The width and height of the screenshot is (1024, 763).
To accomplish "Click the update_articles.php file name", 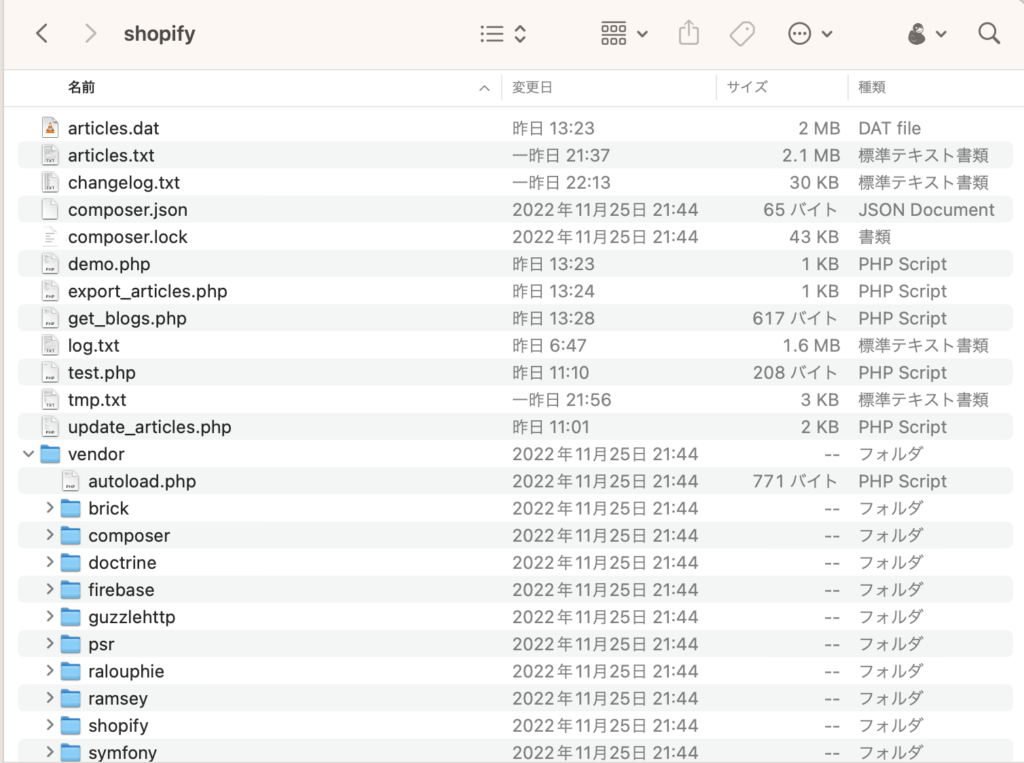I will pos(150,427).
